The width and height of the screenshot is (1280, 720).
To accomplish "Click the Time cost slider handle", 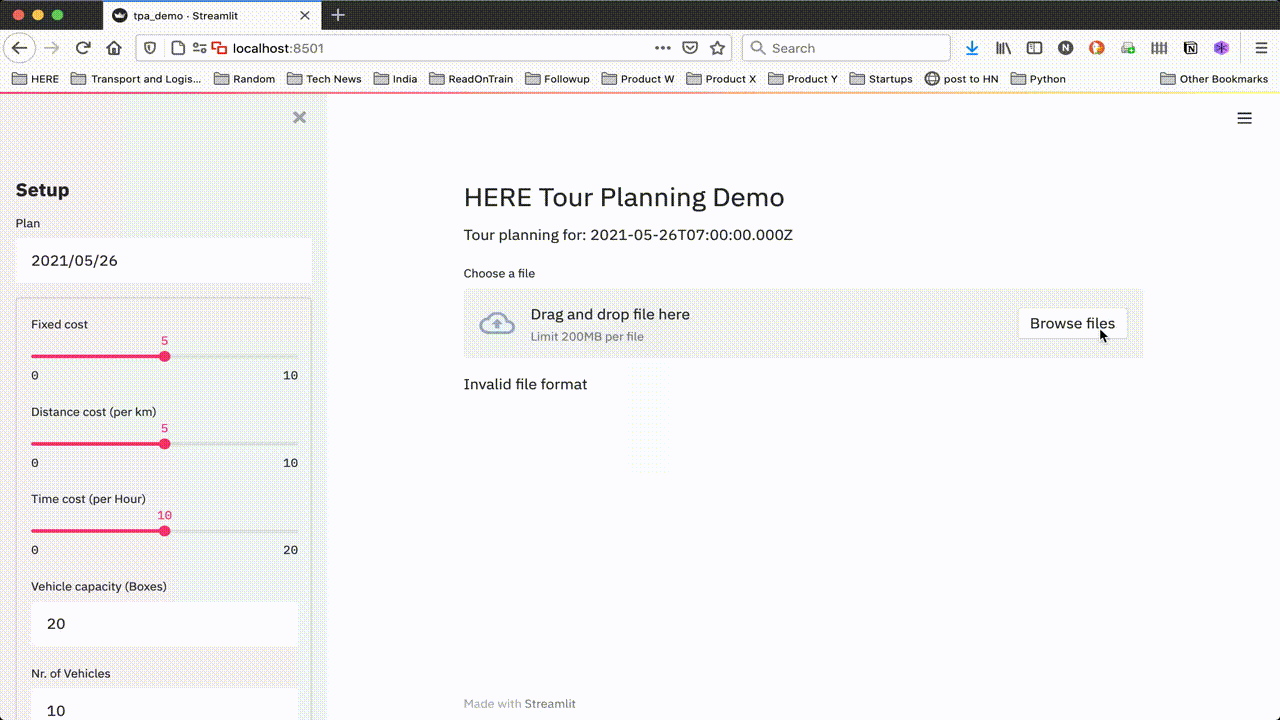I will click(x=165, y=531).
